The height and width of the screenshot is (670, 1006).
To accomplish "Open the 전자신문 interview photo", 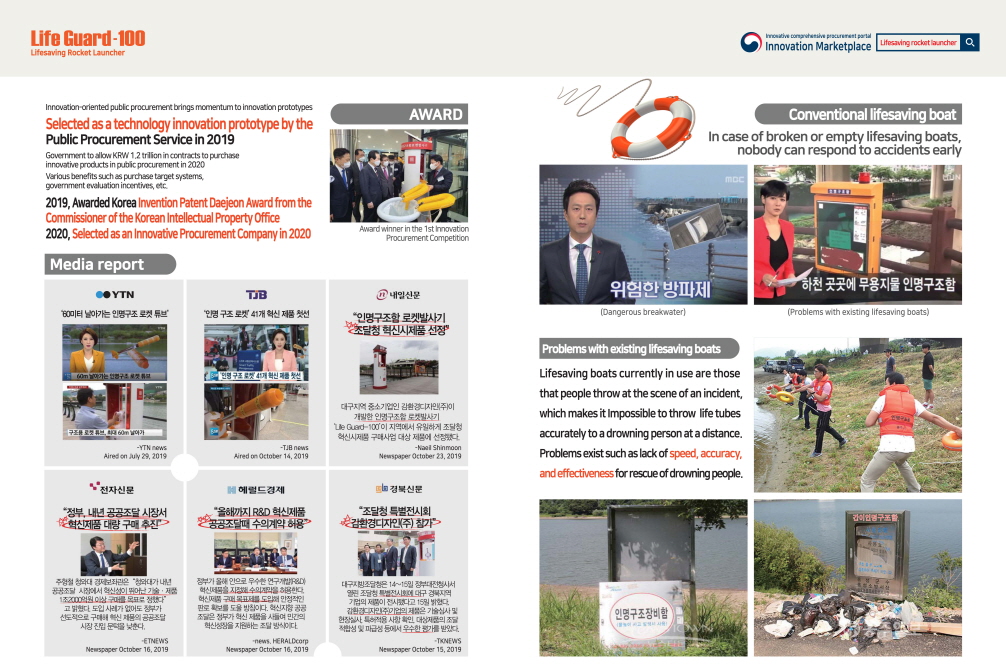I will 114,554.
